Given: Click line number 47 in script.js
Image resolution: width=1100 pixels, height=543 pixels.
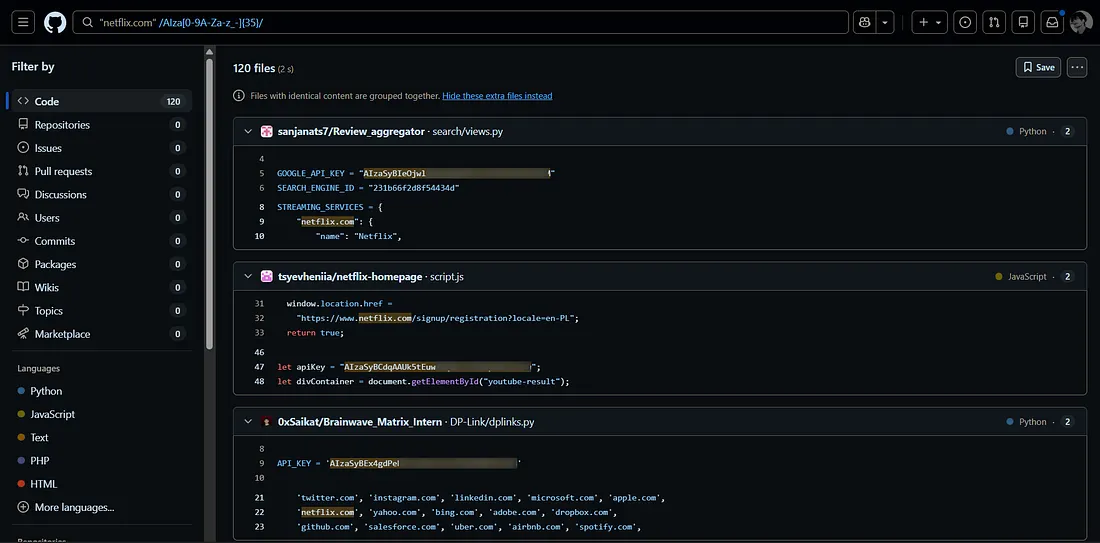Looking at the screenshot, I should (260, 367).
